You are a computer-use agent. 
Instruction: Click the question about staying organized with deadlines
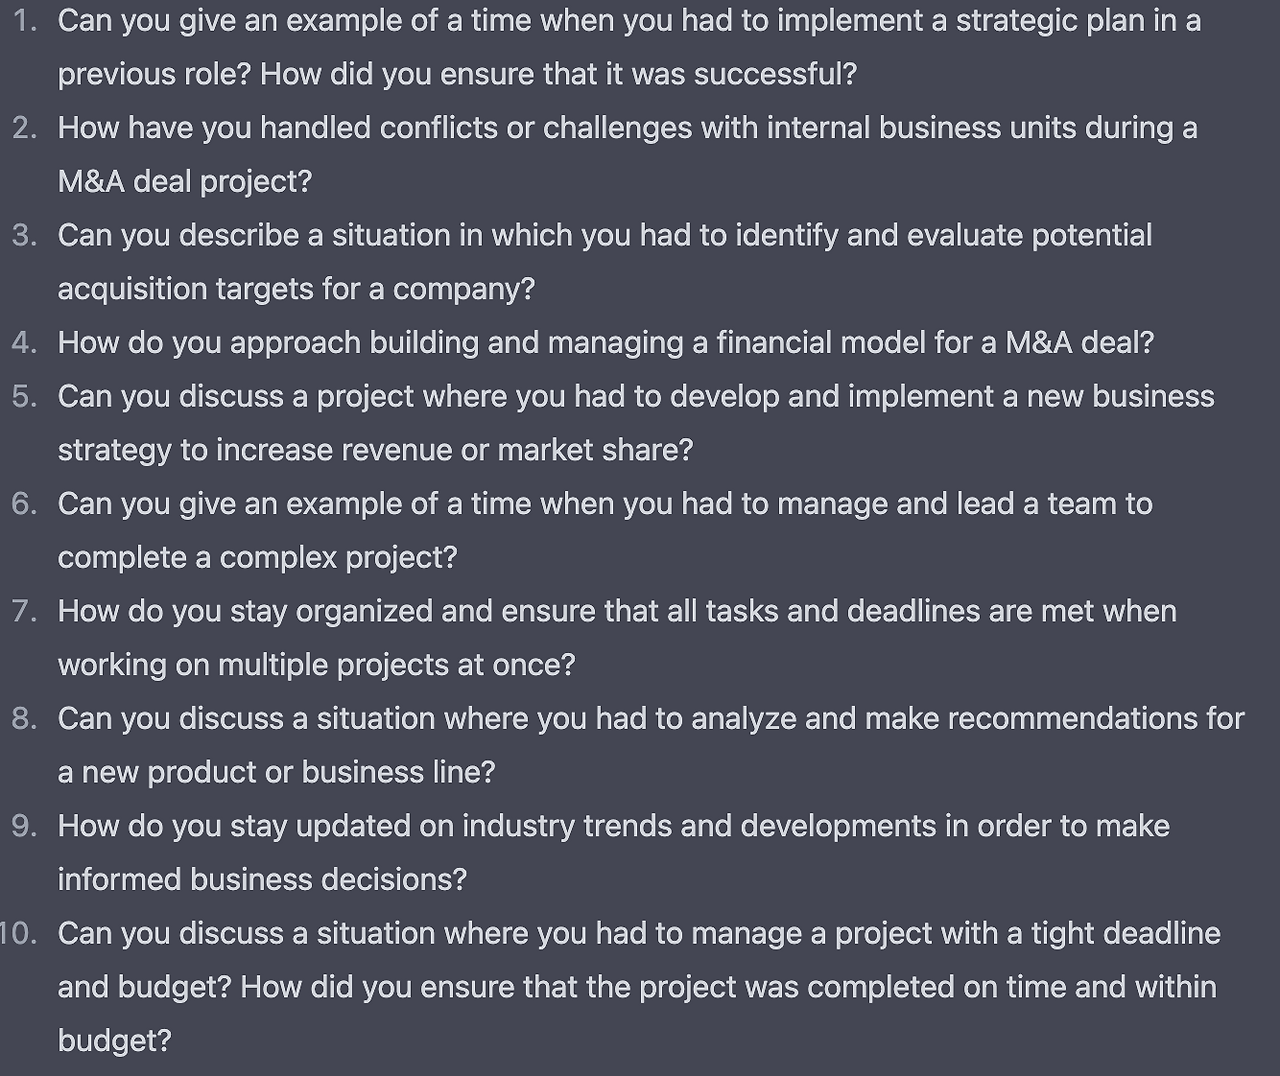pyautogui.click(x=617, y=611)
